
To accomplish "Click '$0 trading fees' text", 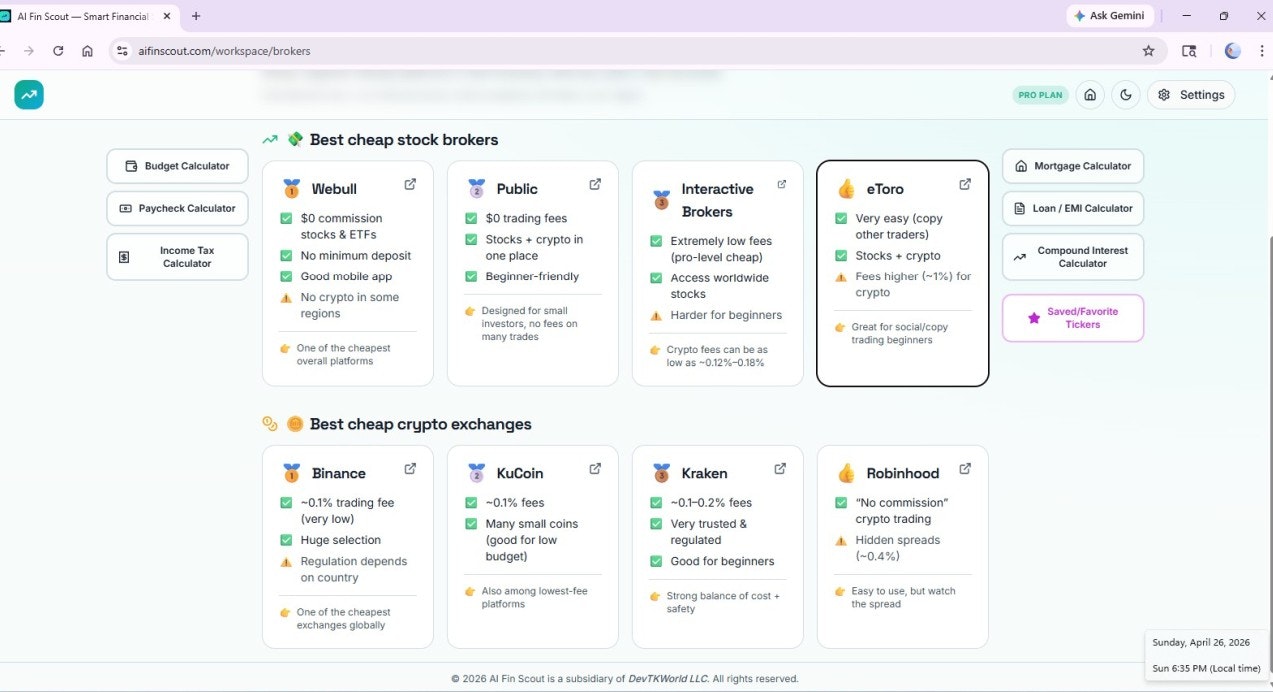I will [525, 218].
